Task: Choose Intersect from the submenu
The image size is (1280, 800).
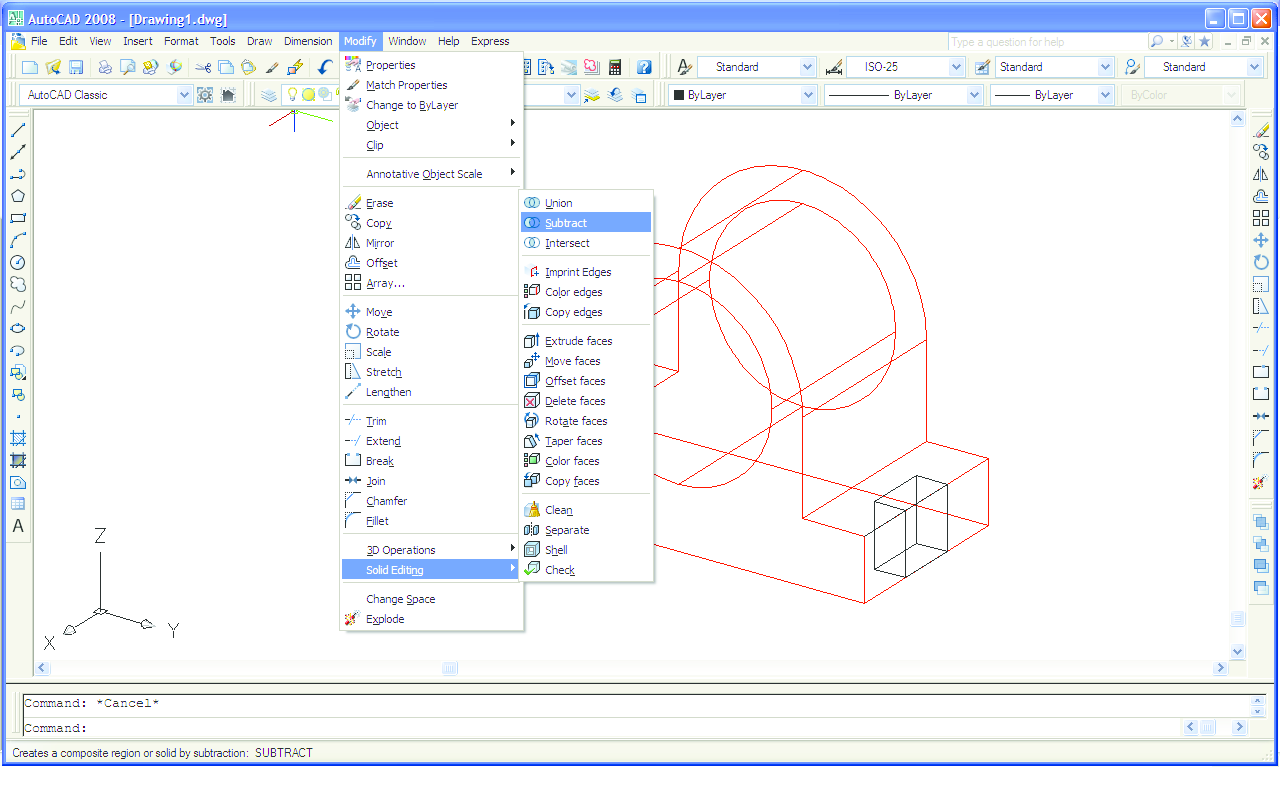Action: (587, 243)
